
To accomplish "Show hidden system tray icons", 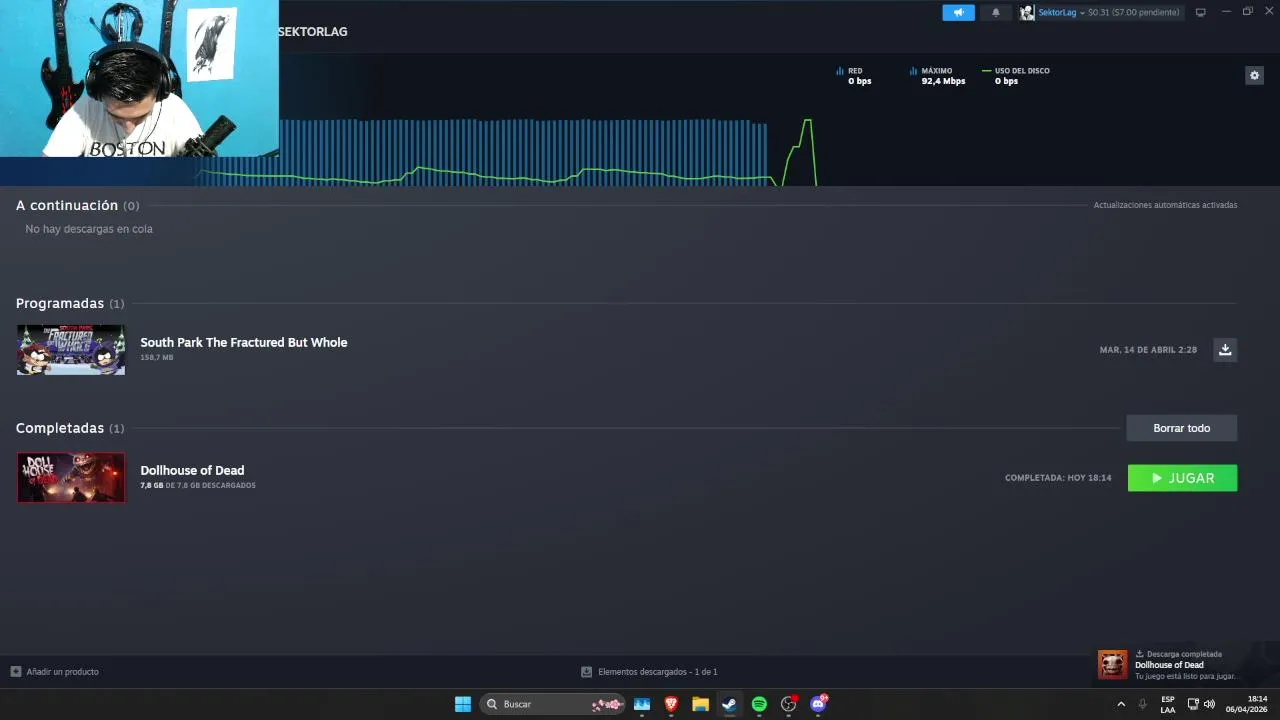I will pos(1121,704).
